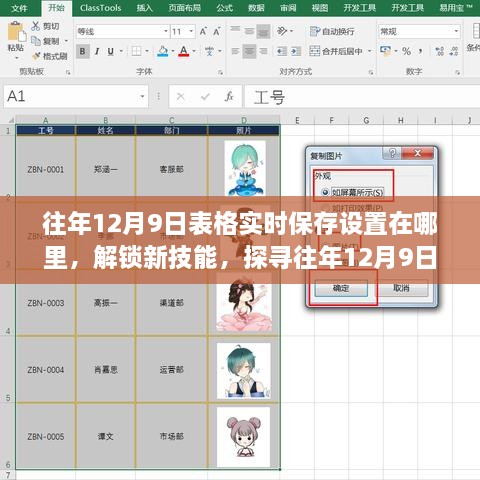Click the text Orientation icon
Screen dimensions: 480x480
(x=282, y=31)
